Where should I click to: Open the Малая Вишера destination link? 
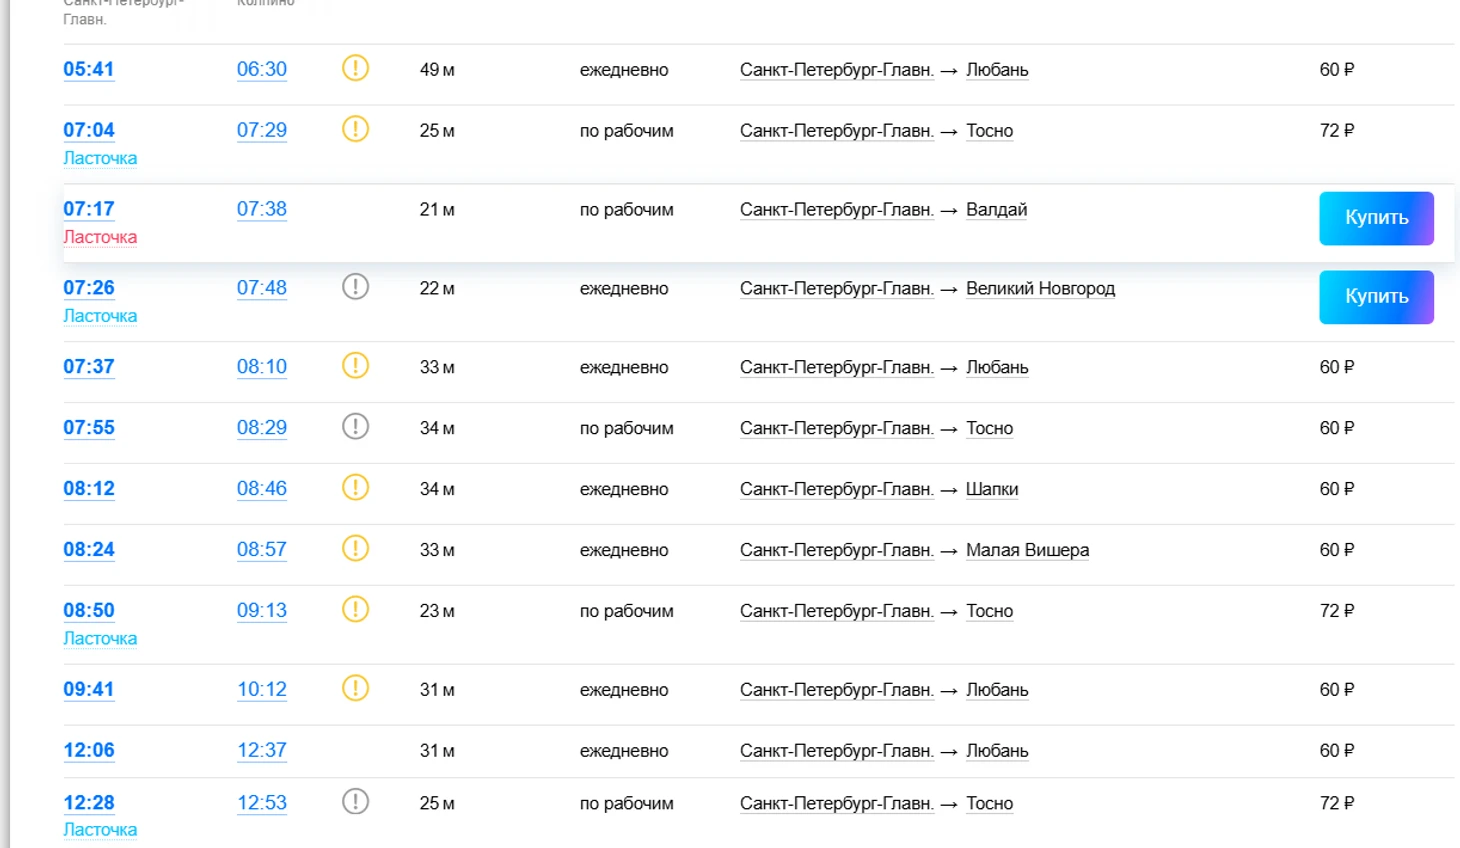pos(1027,550)
